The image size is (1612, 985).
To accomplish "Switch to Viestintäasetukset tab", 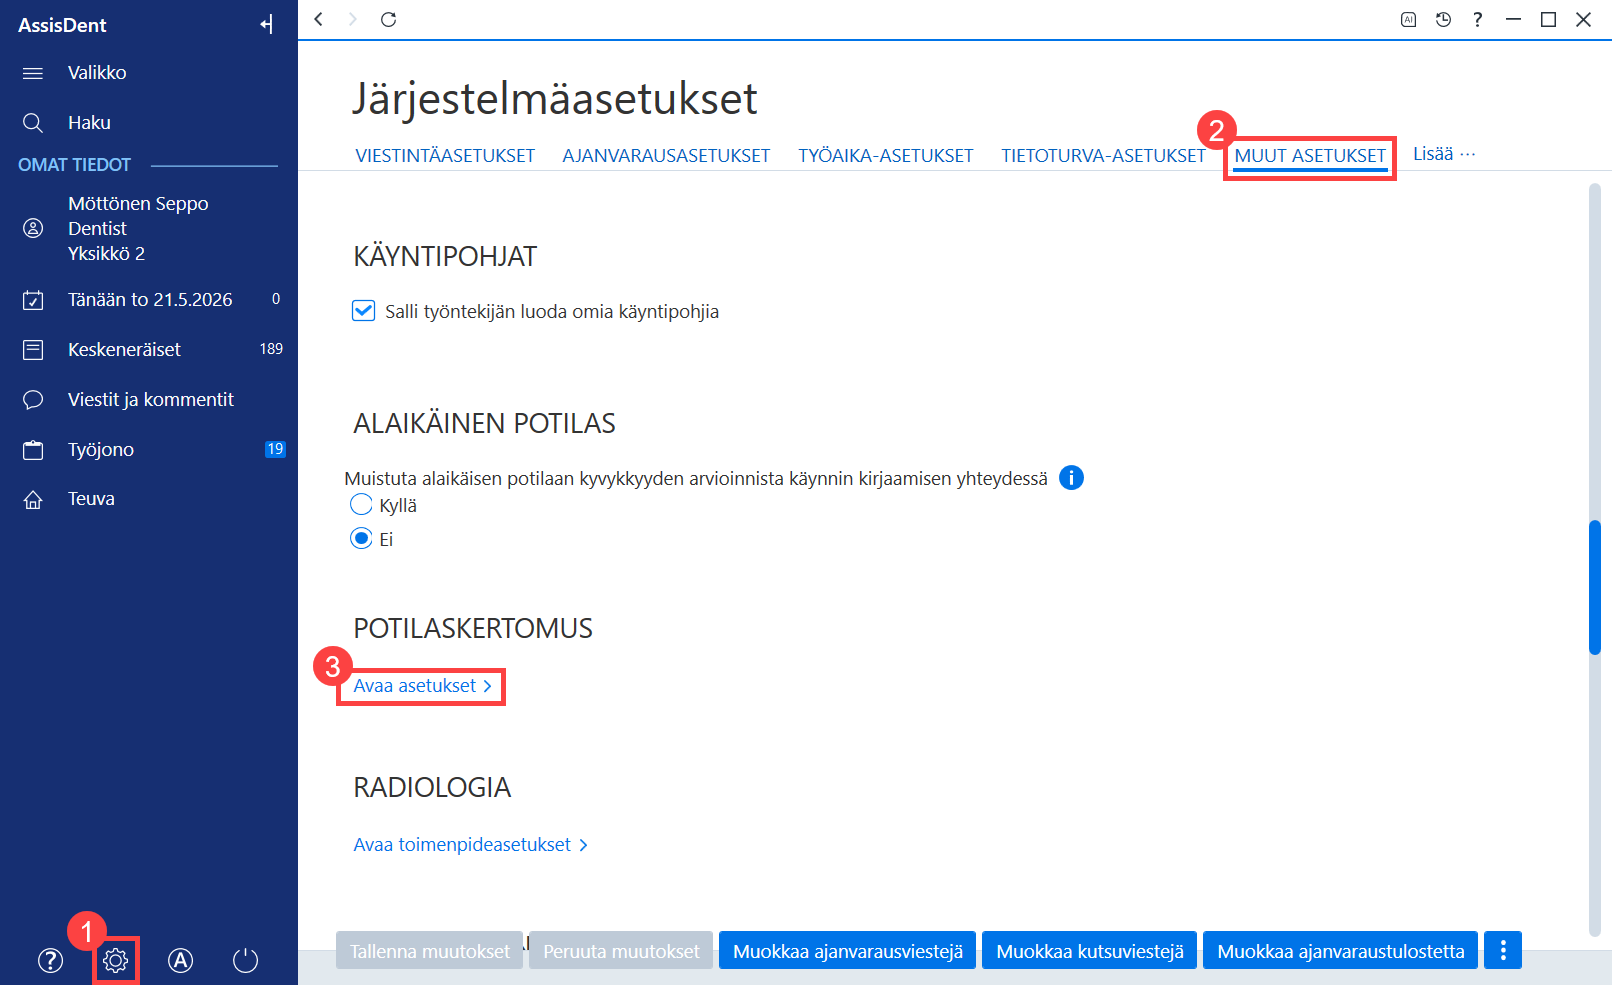I will [445, 156].
